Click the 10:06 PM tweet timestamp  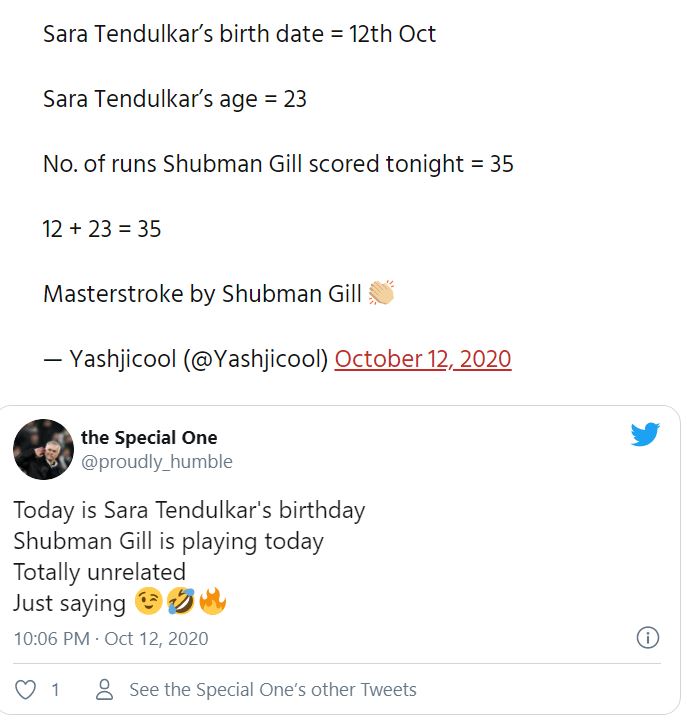click(x=110, y=638)
